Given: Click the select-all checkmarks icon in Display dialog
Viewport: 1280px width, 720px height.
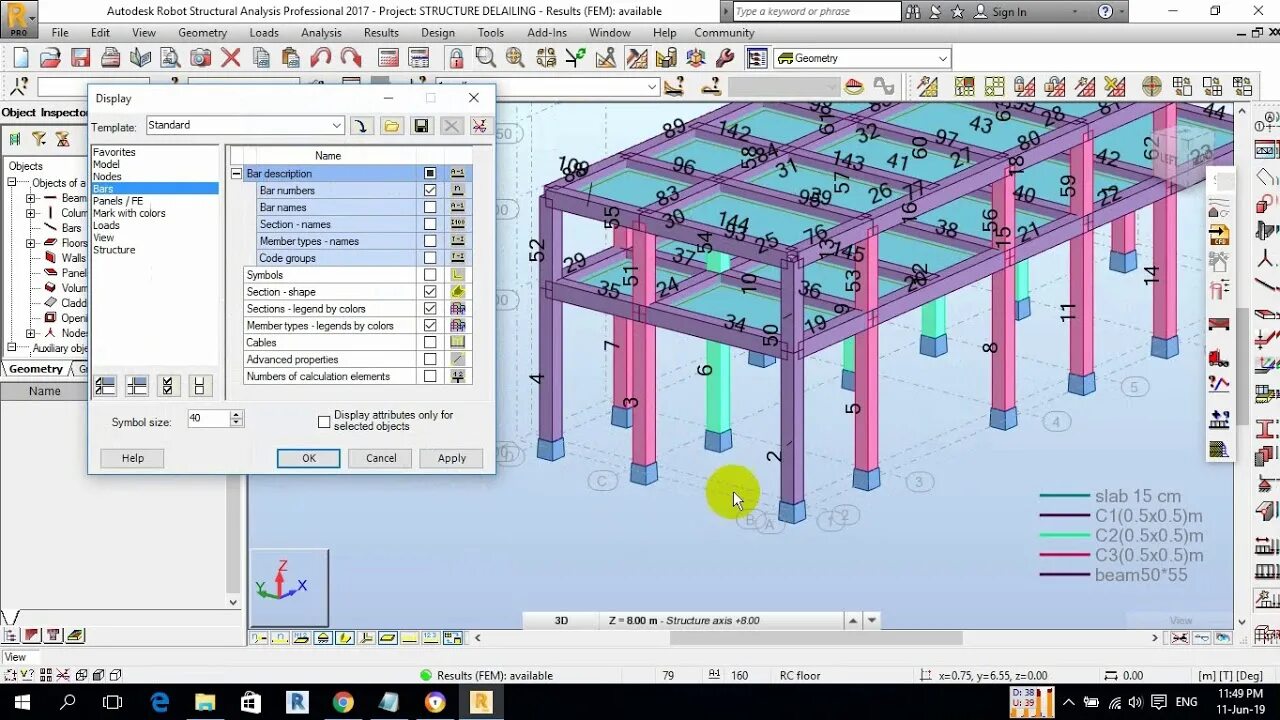Looking at the screenshot, I should (x=168, y=385).
